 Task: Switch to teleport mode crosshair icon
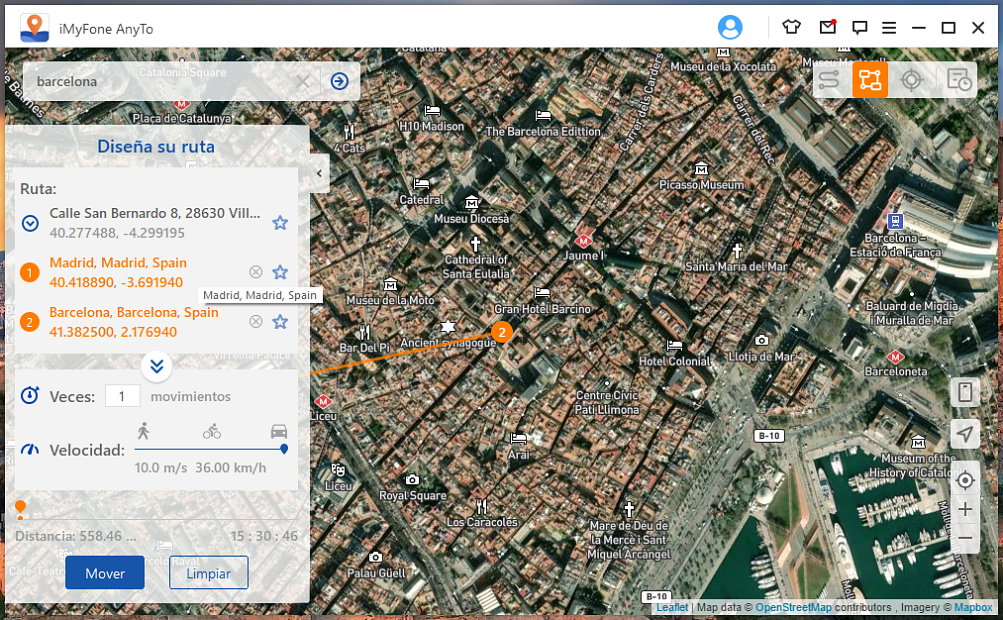[x=912, y=80]
